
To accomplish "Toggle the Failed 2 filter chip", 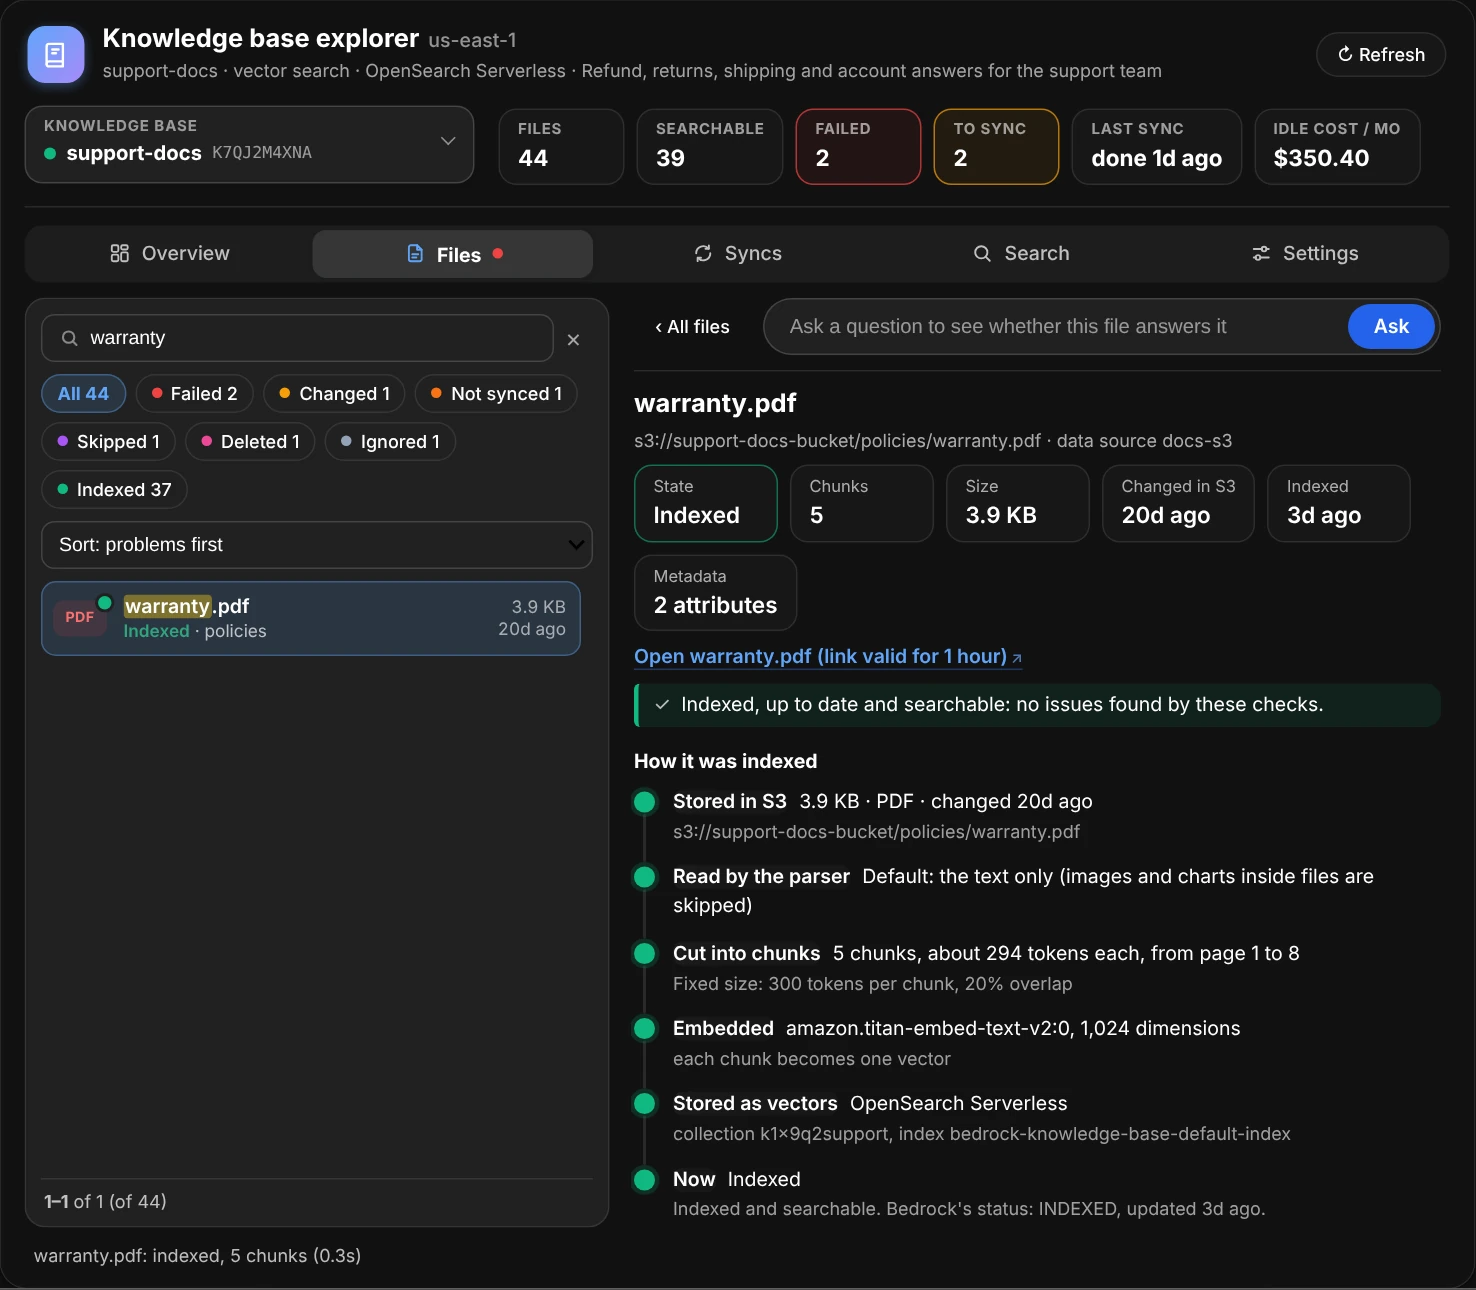I will point(194,394).
